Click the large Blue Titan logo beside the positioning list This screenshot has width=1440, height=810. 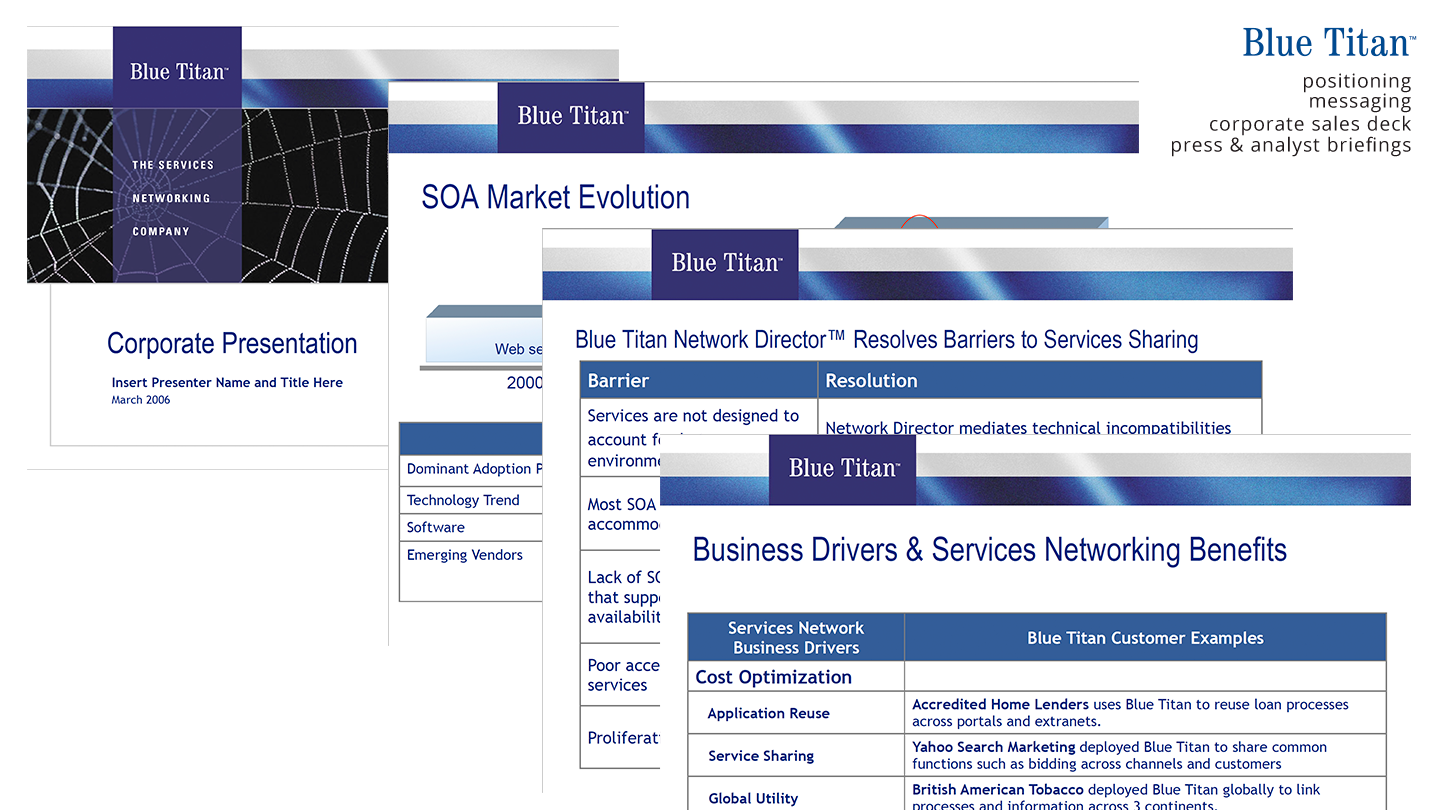pos(1329,43)
